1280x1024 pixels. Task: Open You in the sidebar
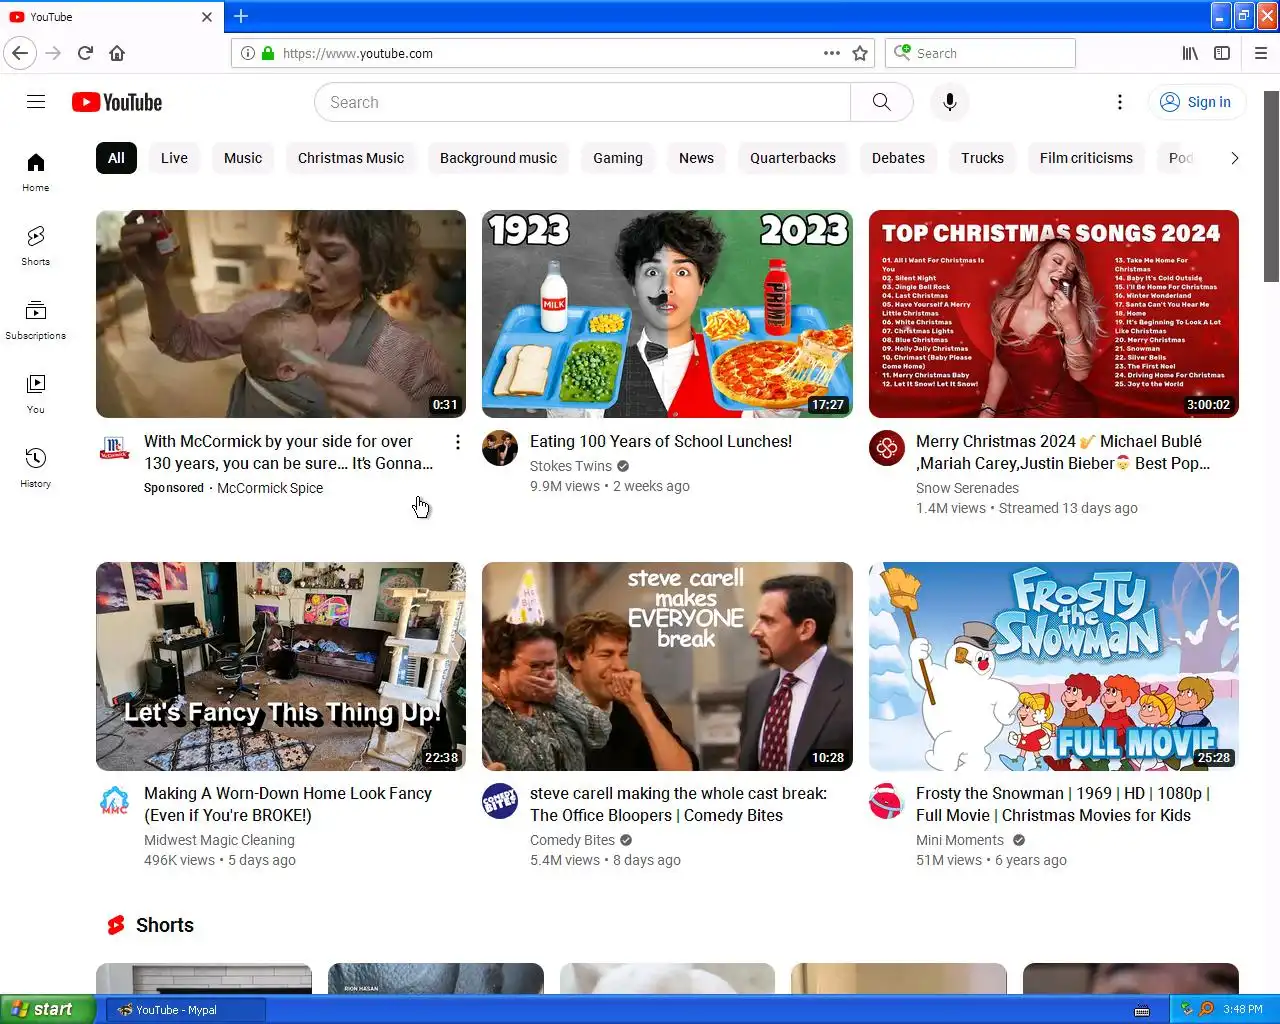36,394
